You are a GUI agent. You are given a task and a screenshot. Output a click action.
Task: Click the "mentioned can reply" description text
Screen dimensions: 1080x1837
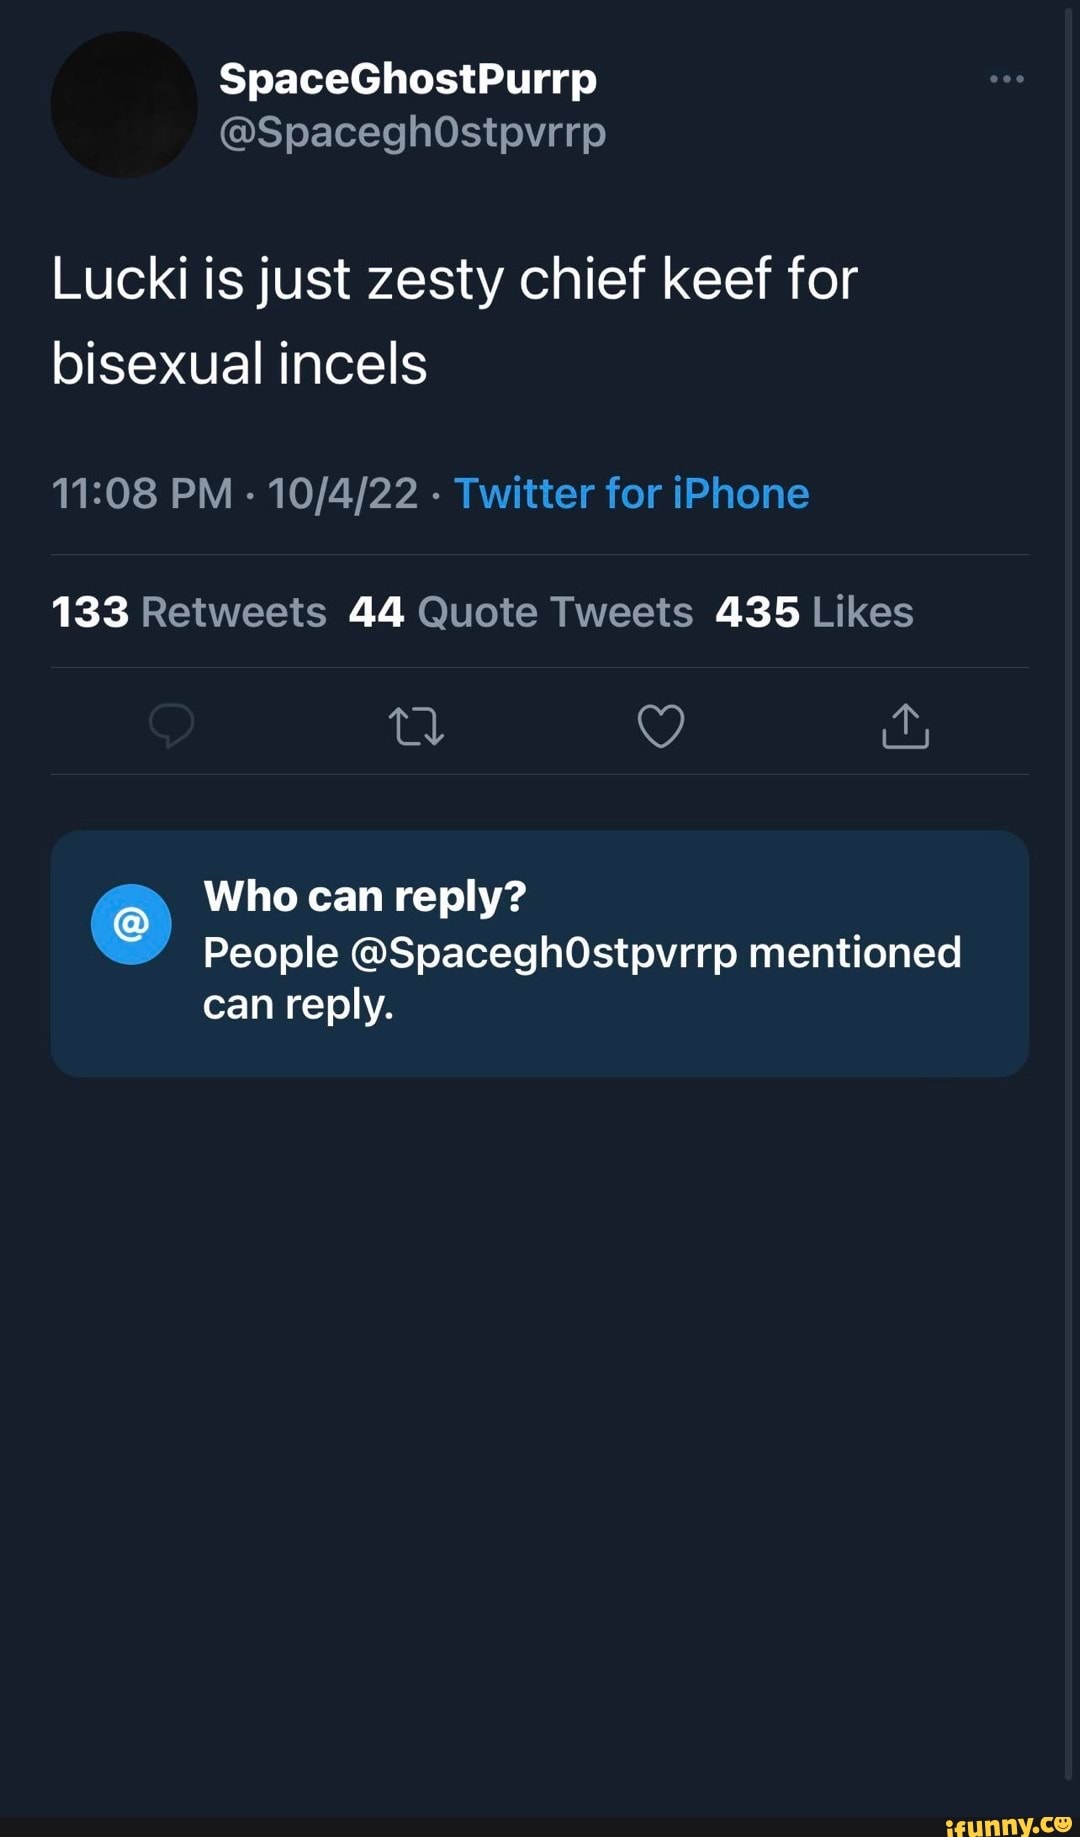(x=581, y=978)
